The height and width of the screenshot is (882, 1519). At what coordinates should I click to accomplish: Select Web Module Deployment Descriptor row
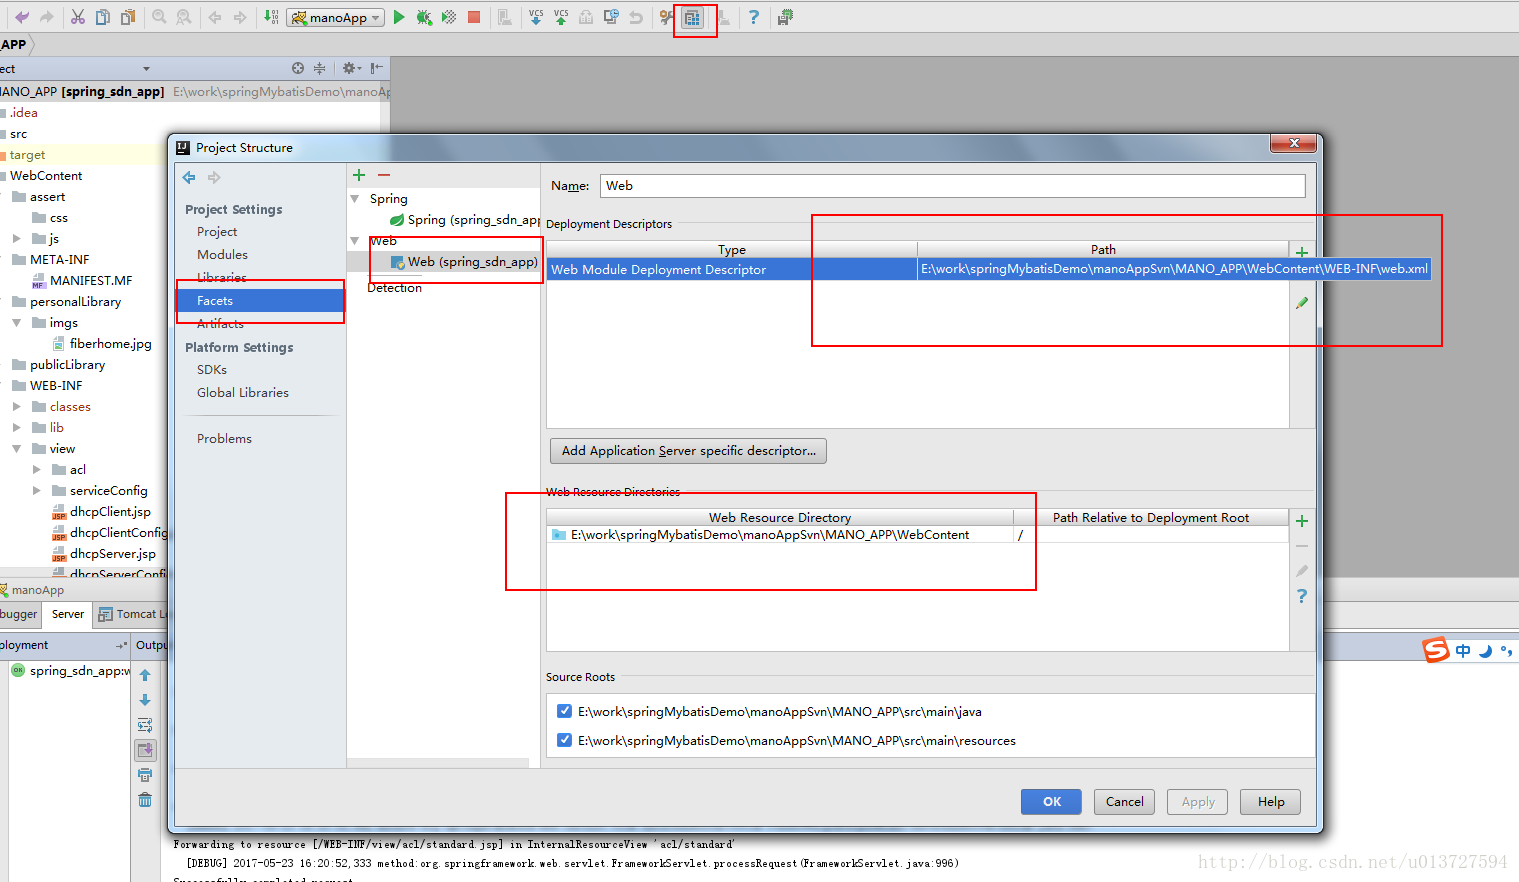(x=732, y=269)
